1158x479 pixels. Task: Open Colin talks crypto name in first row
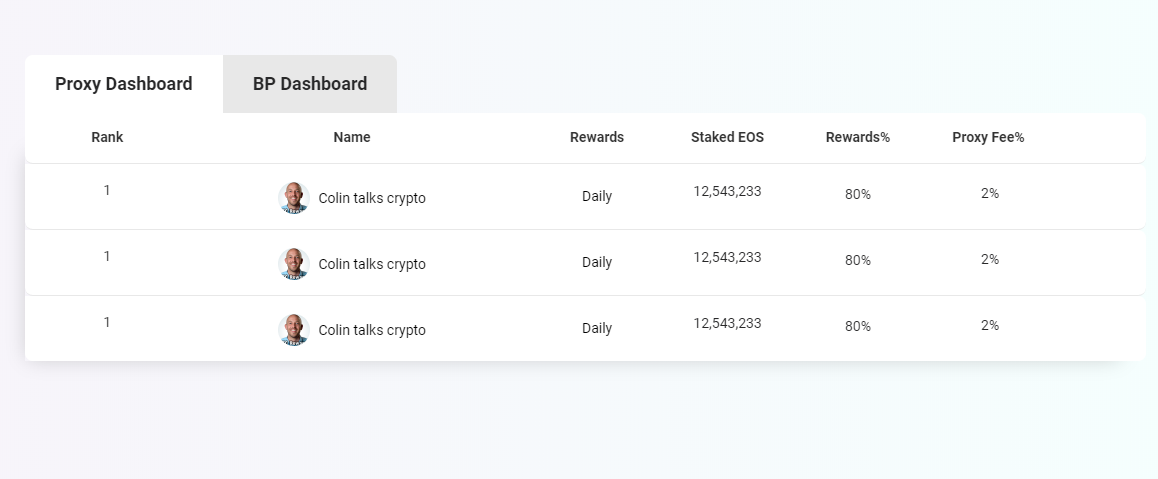(x=372, y=198)
